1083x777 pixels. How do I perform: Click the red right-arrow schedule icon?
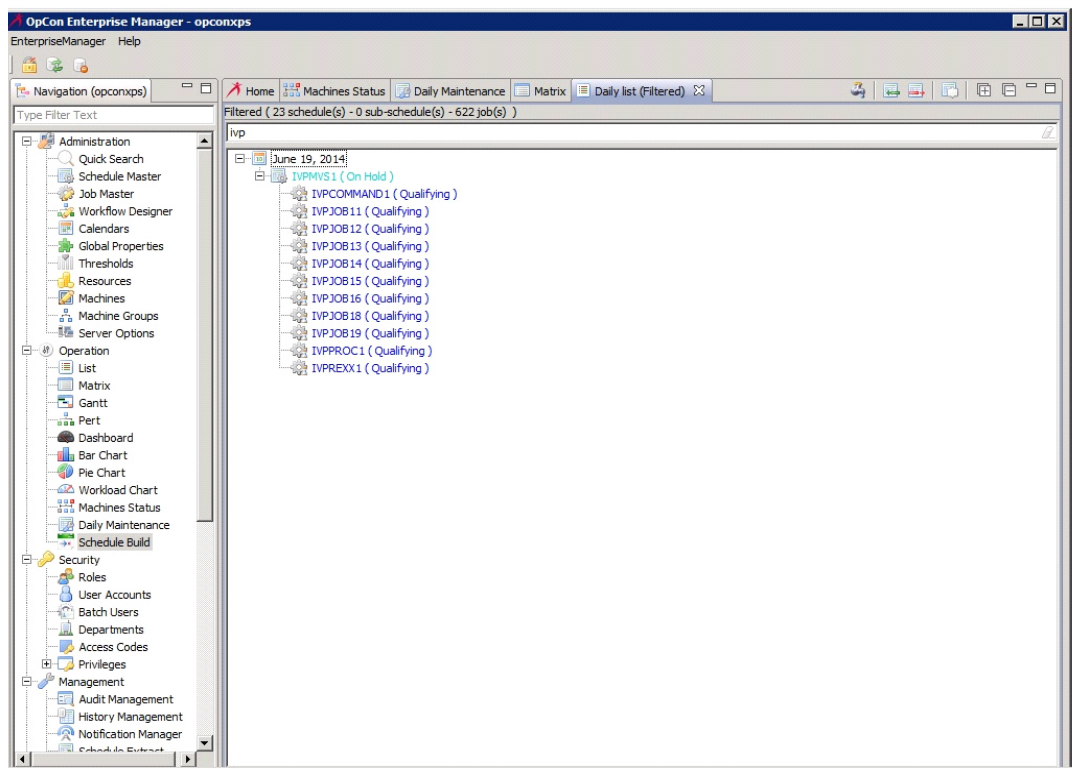point(916,90)
